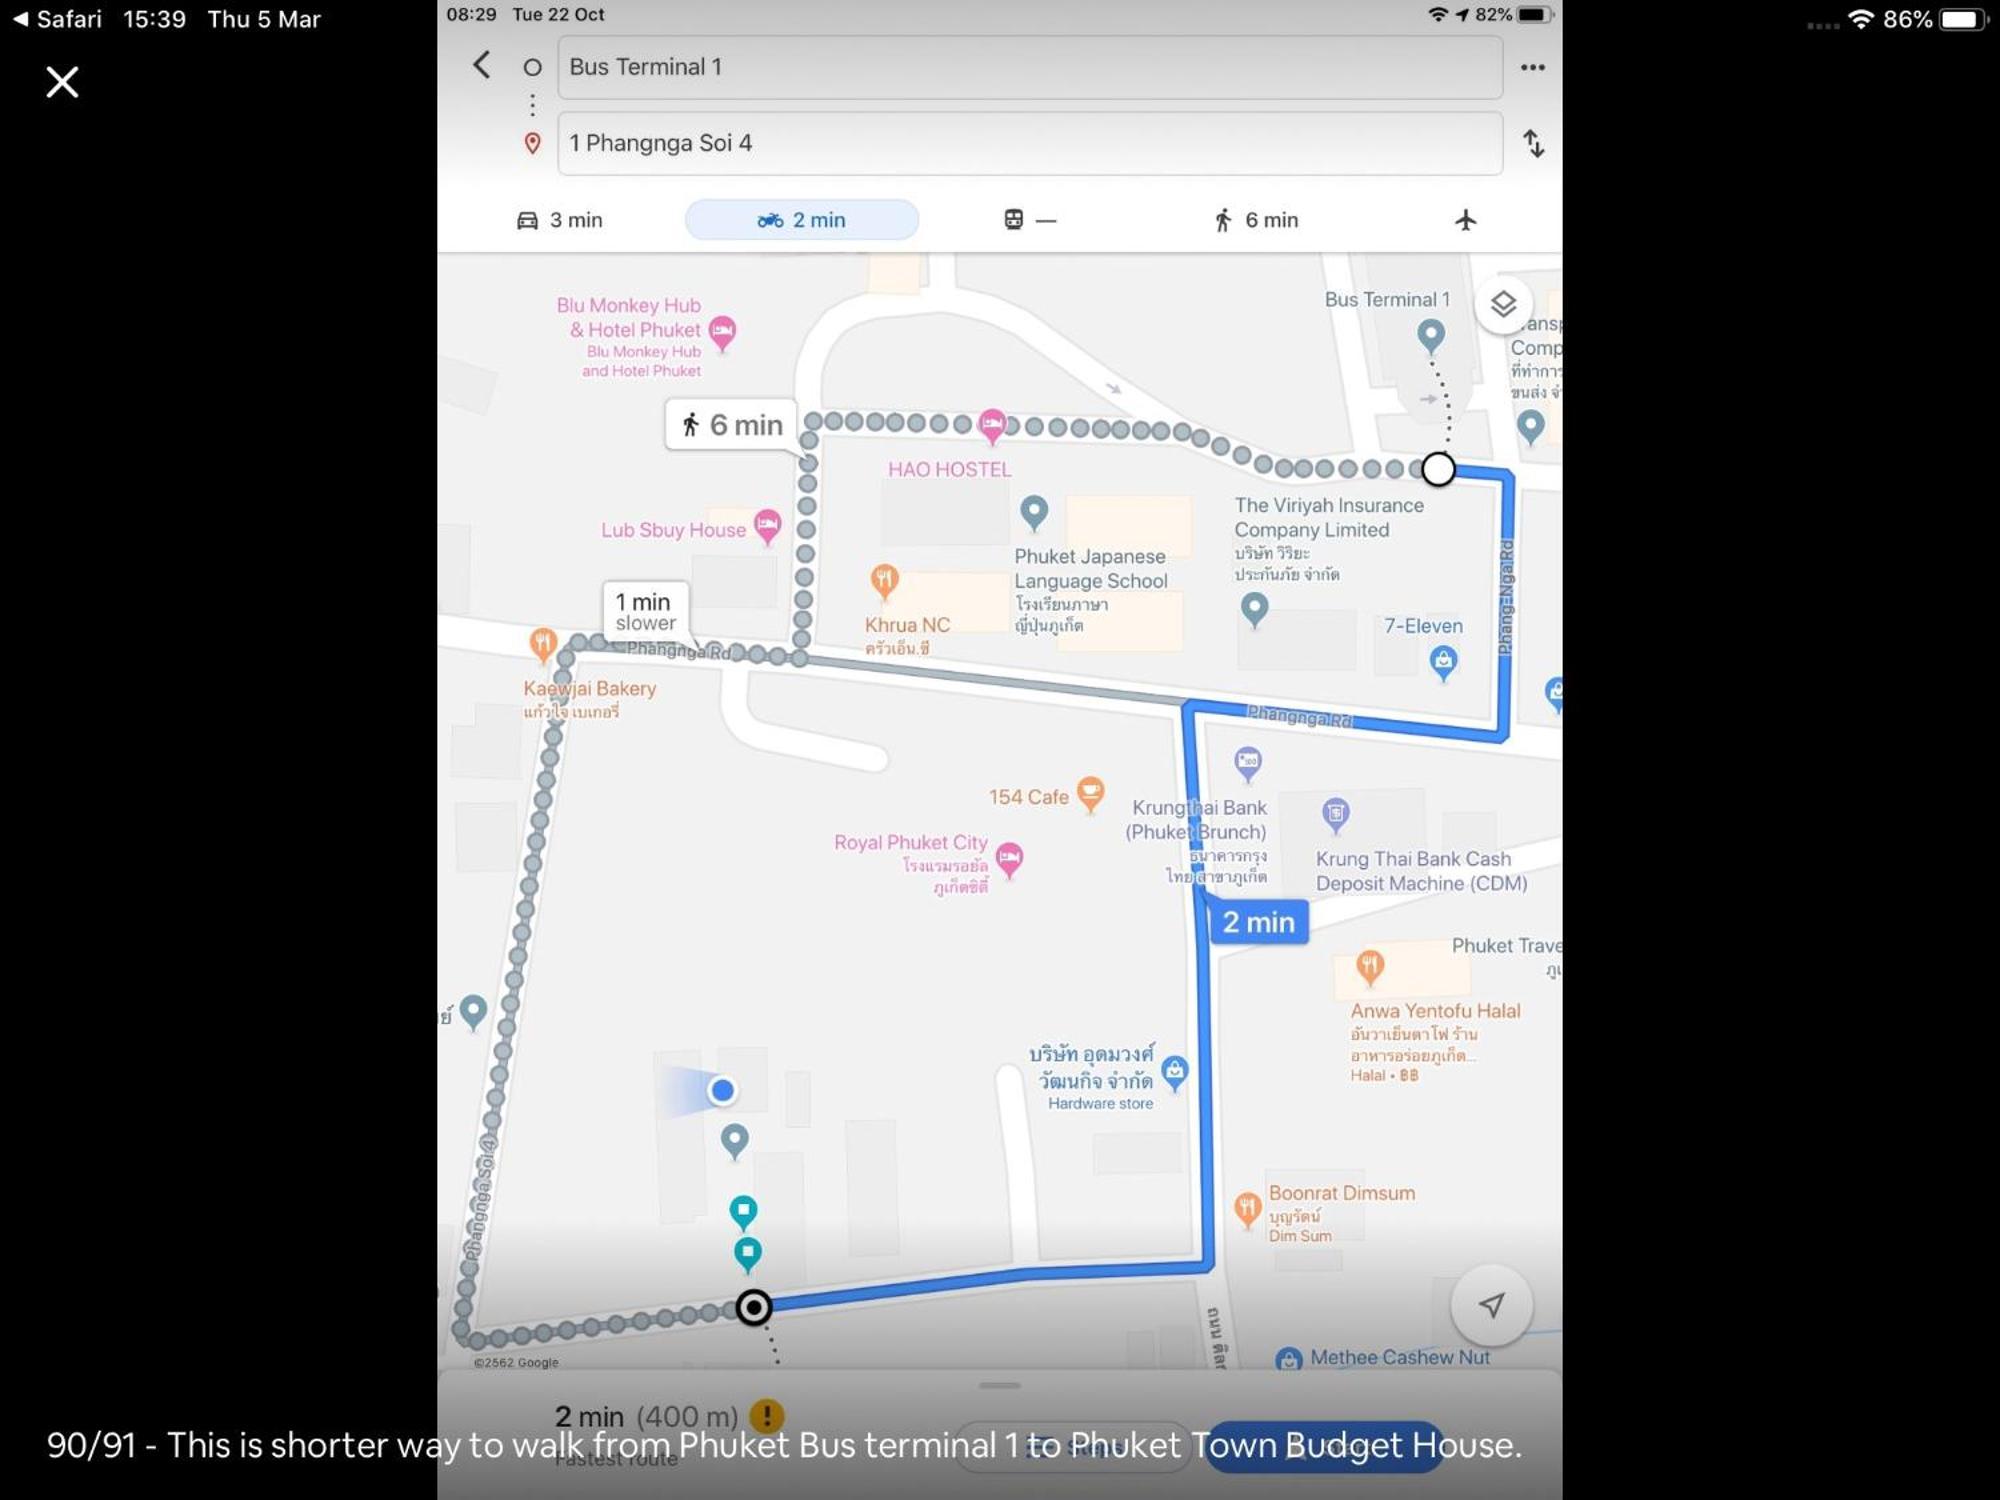
Task: Tap the my-location arrow button
Action: pyautogui.click(x=1491, y=1304)
